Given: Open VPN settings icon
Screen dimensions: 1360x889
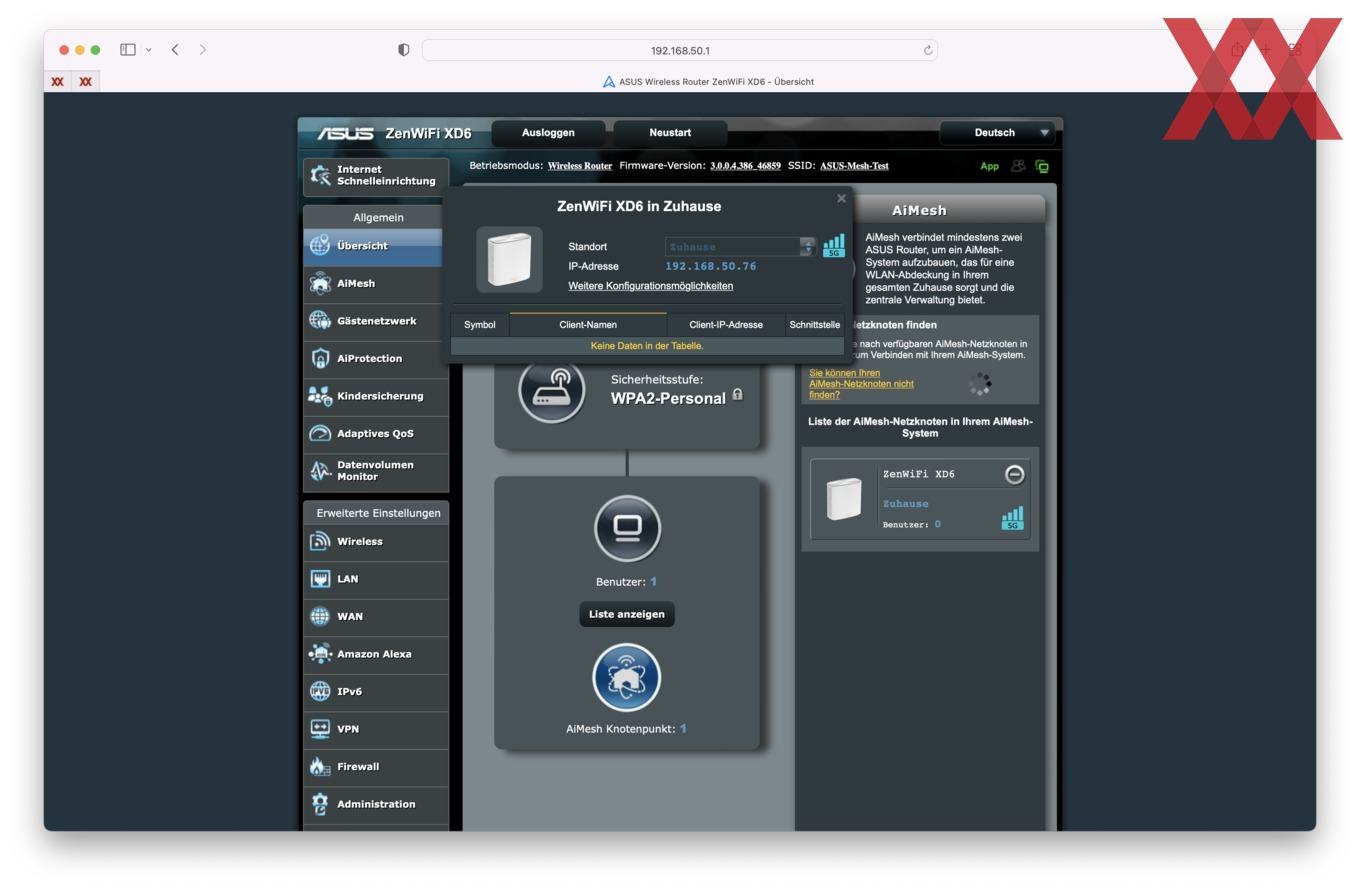Looking at the screenshot, I should (320, 729).
